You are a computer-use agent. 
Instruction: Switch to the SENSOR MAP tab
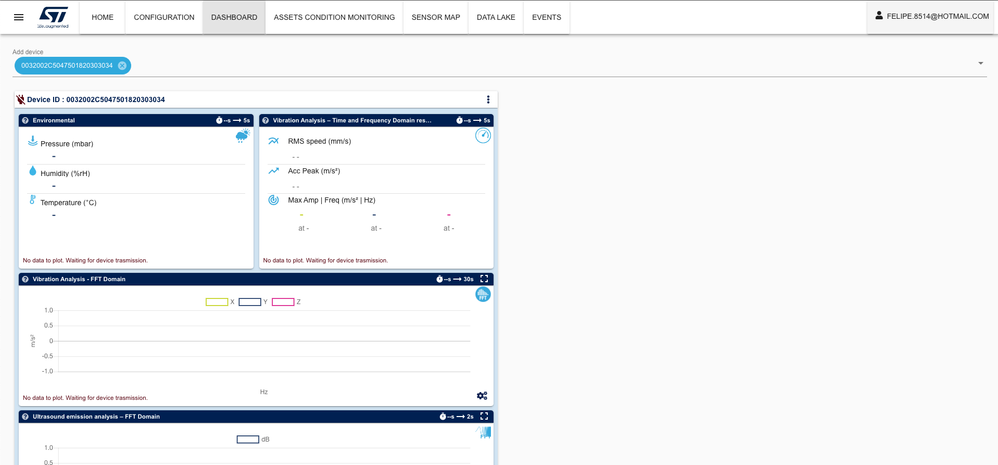436,17
